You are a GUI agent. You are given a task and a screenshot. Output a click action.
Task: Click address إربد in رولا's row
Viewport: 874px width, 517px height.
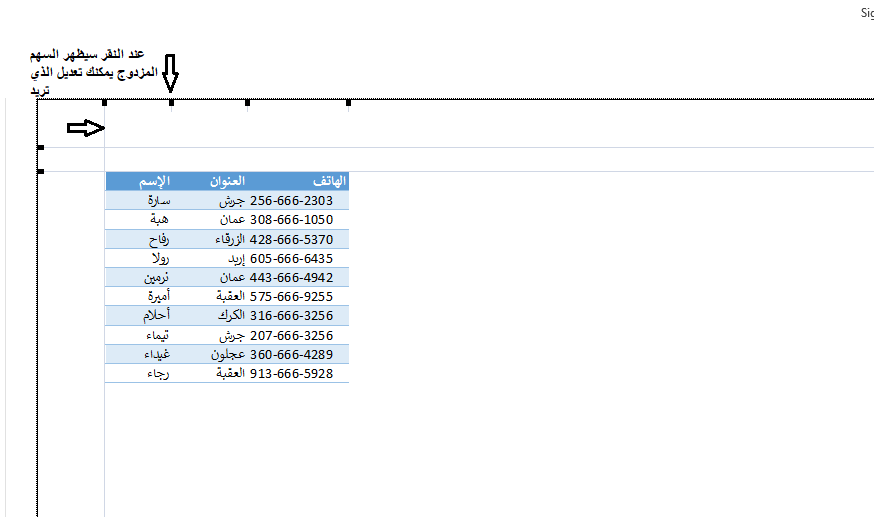[x=237, y=259]
